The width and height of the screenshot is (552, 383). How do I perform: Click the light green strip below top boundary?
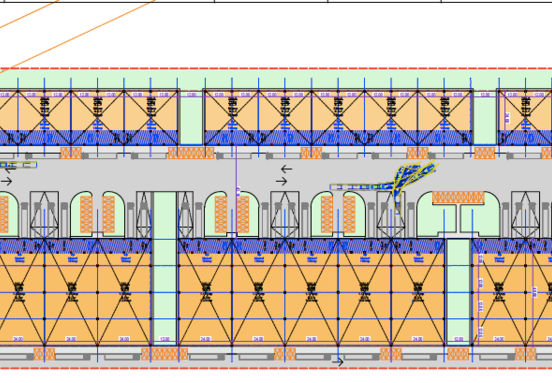(276, 79)
